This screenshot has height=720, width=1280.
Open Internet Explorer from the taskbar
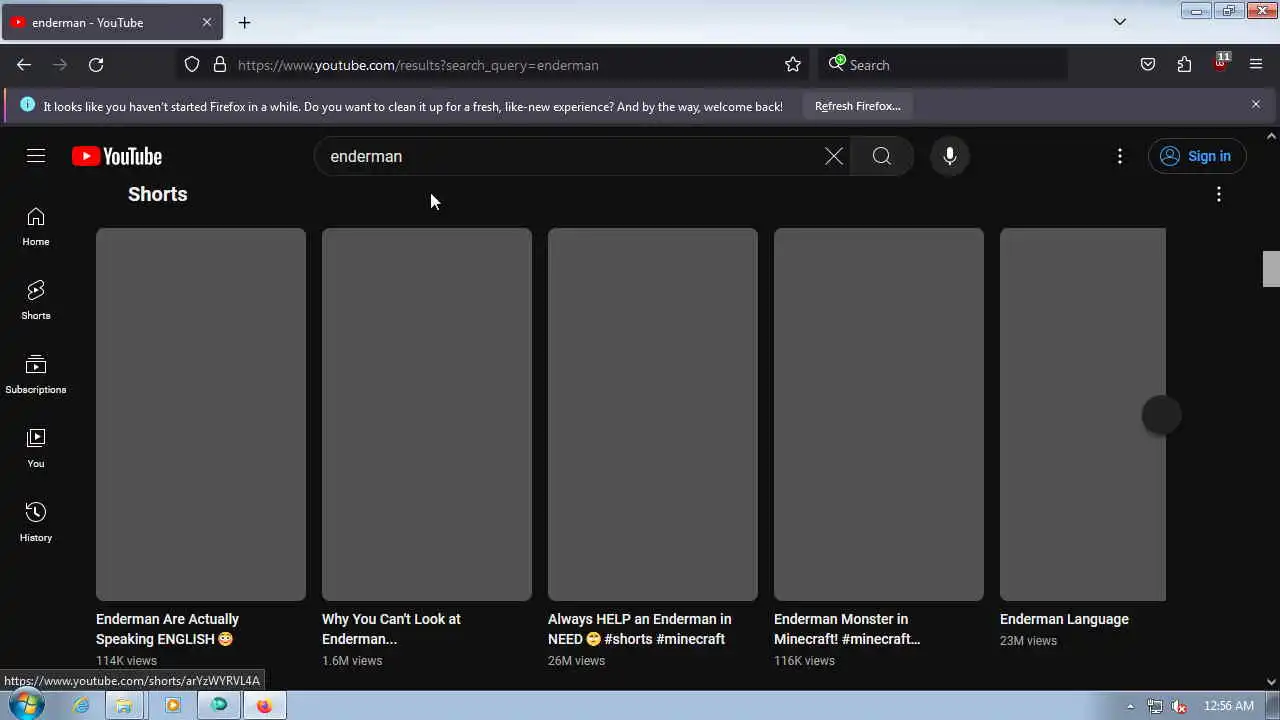point(81,705)
